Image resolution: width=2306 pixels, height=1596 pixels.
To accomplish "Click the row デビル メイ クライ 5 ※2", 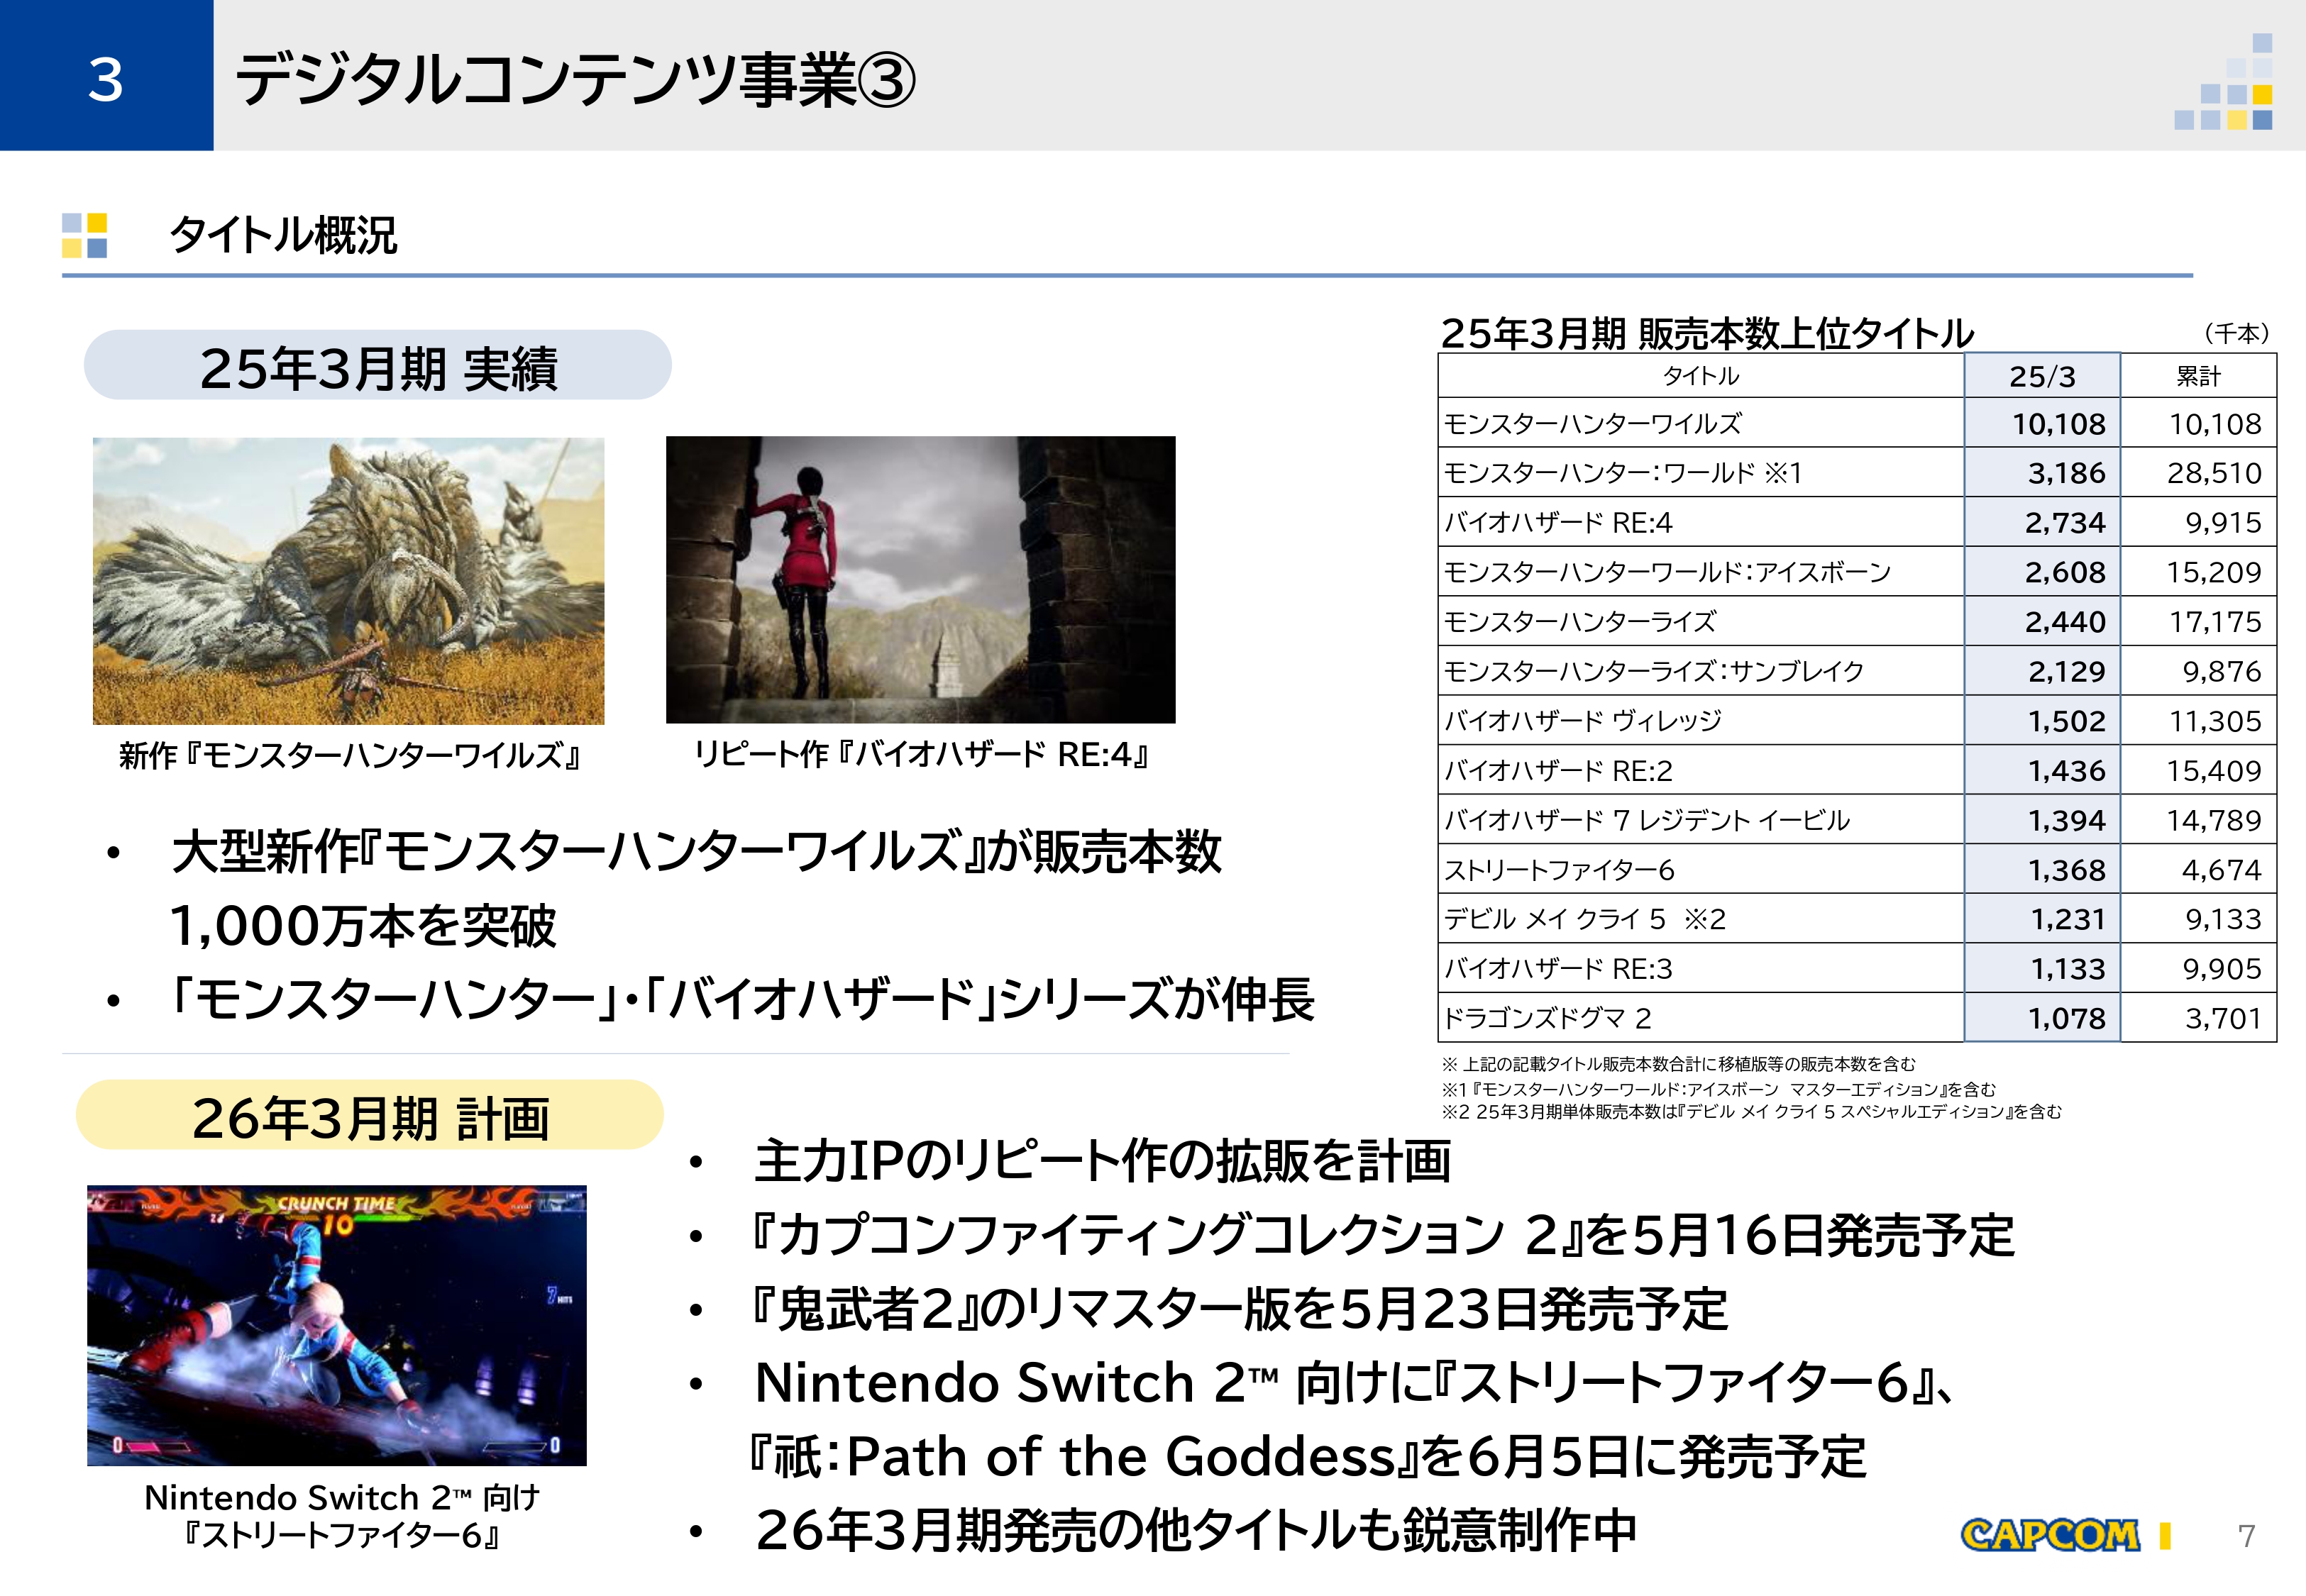I will pos(1857,918).
